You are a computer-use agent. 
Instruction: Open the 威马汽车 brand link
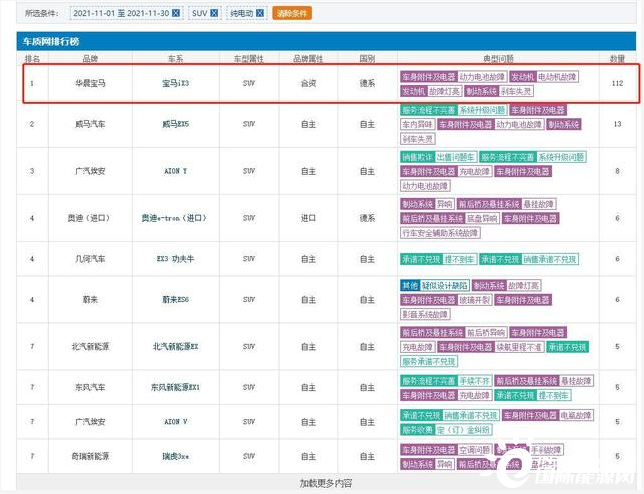click(90, 124)
